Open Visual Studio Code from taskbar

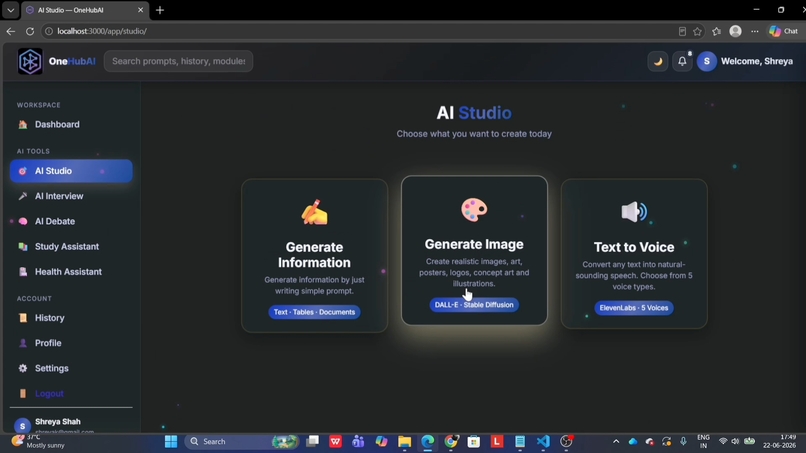543,441
